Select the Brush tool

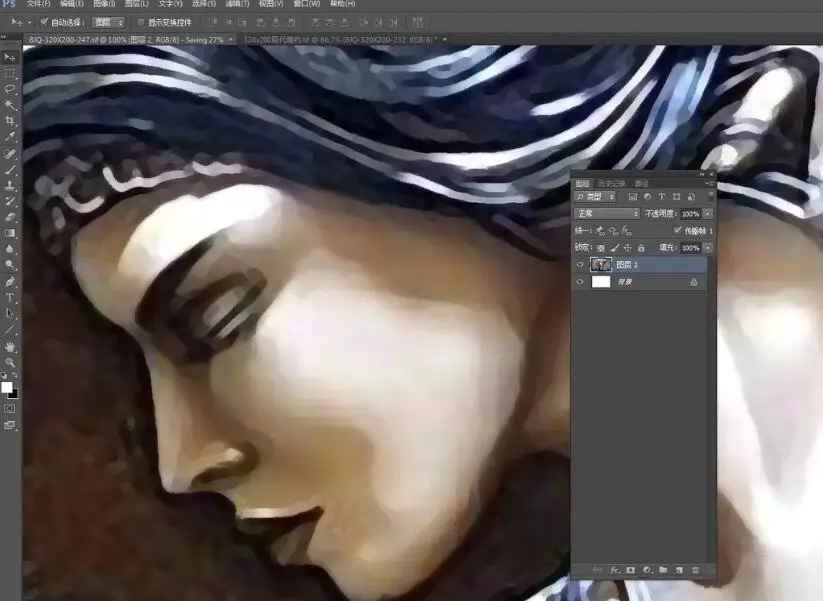click(10, 170)
